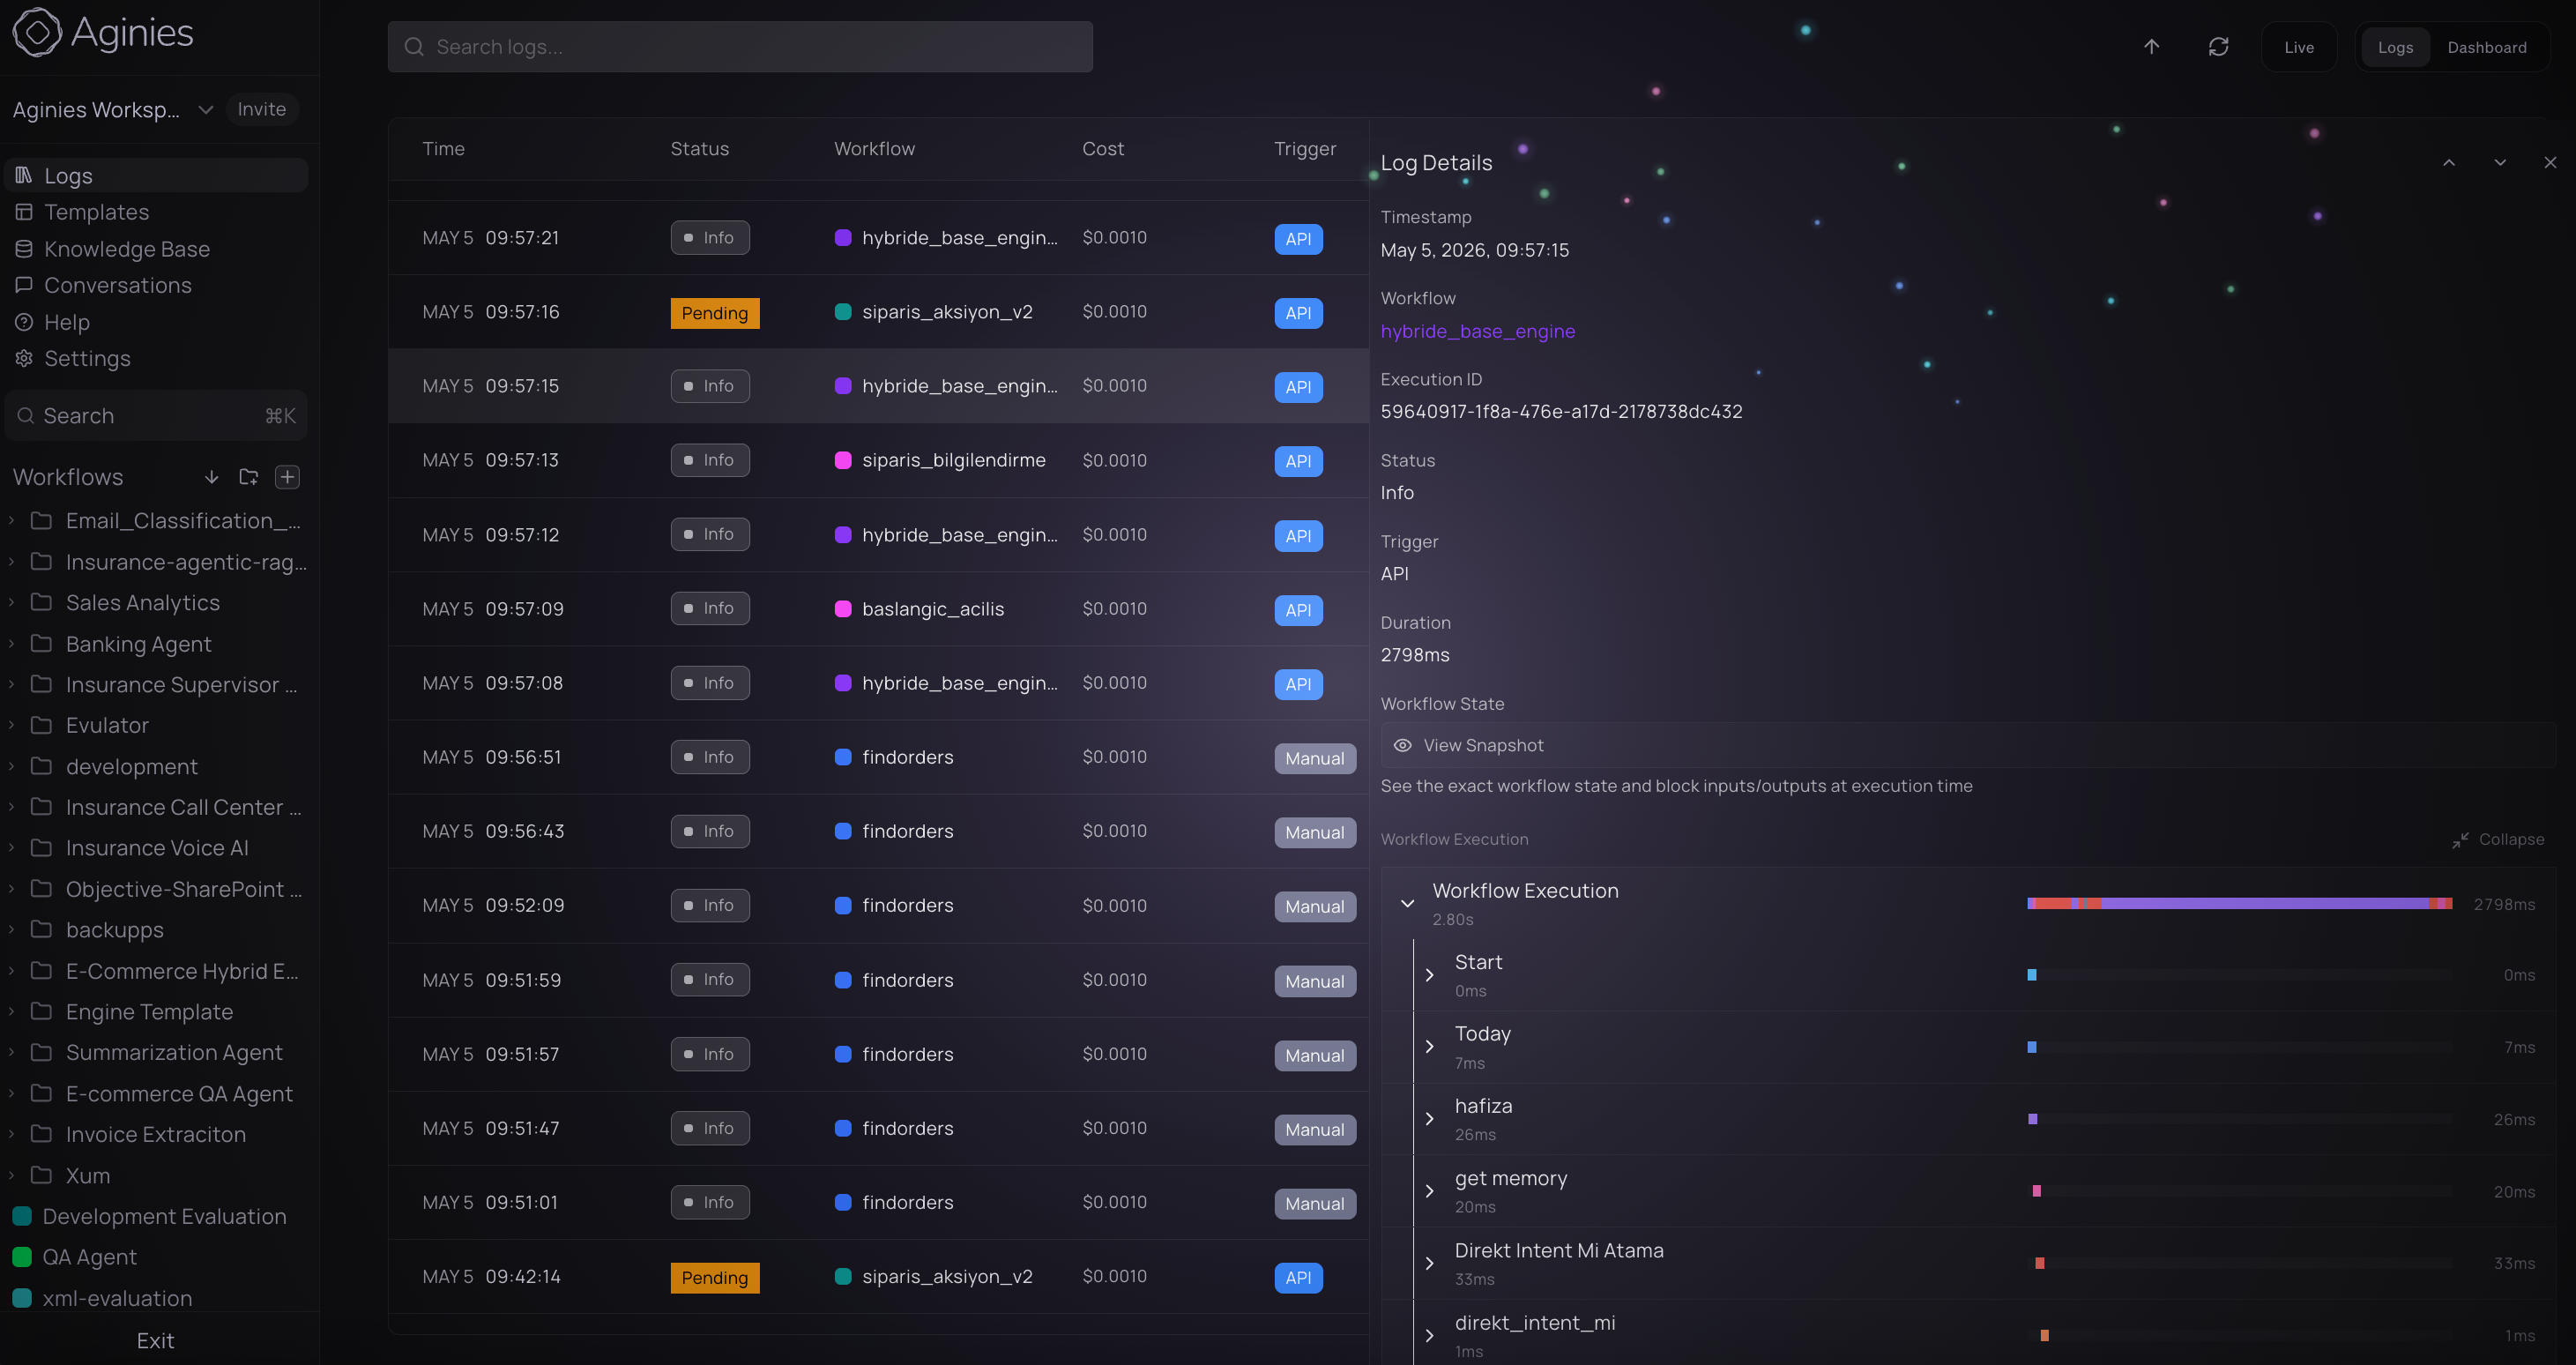Open the development folder icon
The width and height of the screenshot is (2576, 1365).
[x=41, y=766]
